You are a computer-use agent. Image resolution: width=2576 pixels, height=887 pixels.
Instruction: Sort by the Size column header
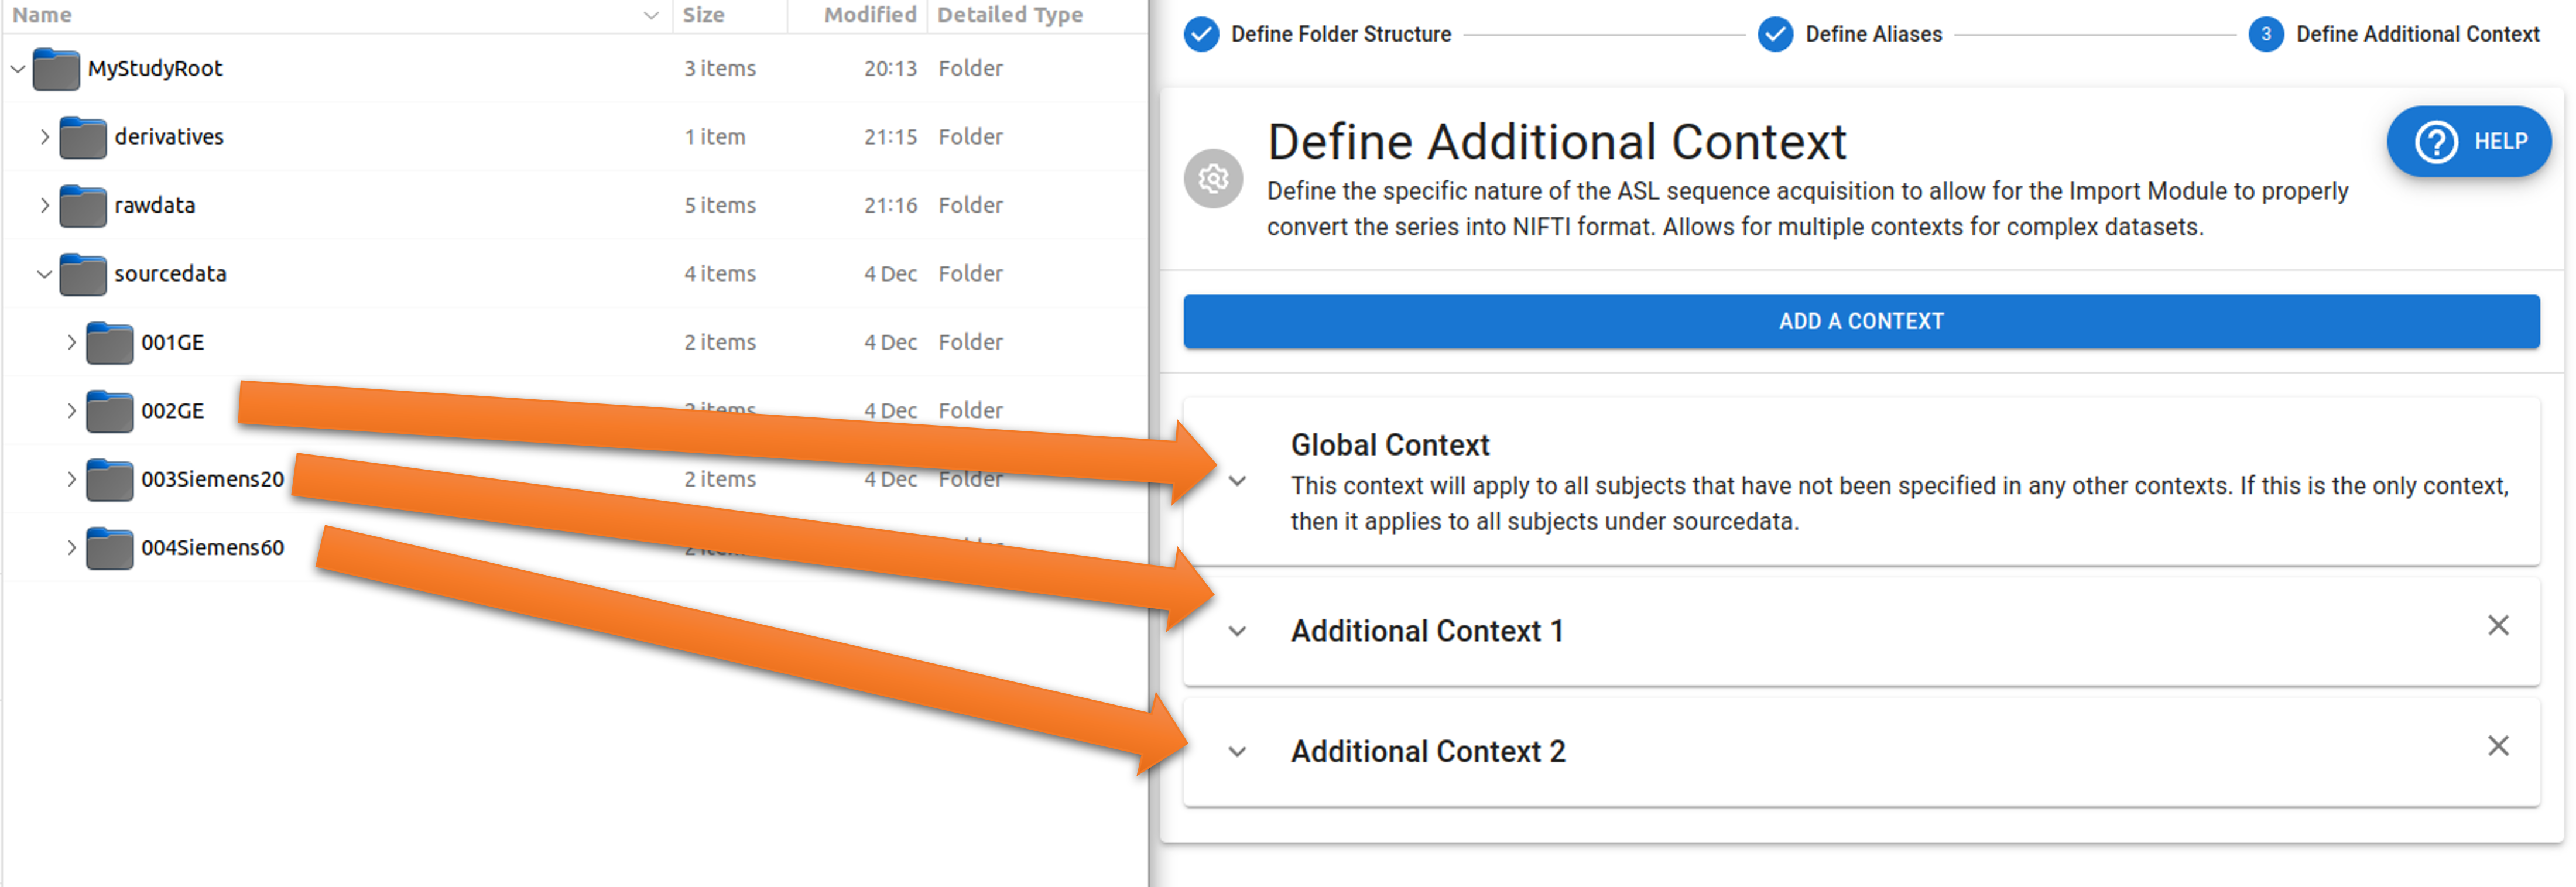pyautogui.click(x=703, y=15)
